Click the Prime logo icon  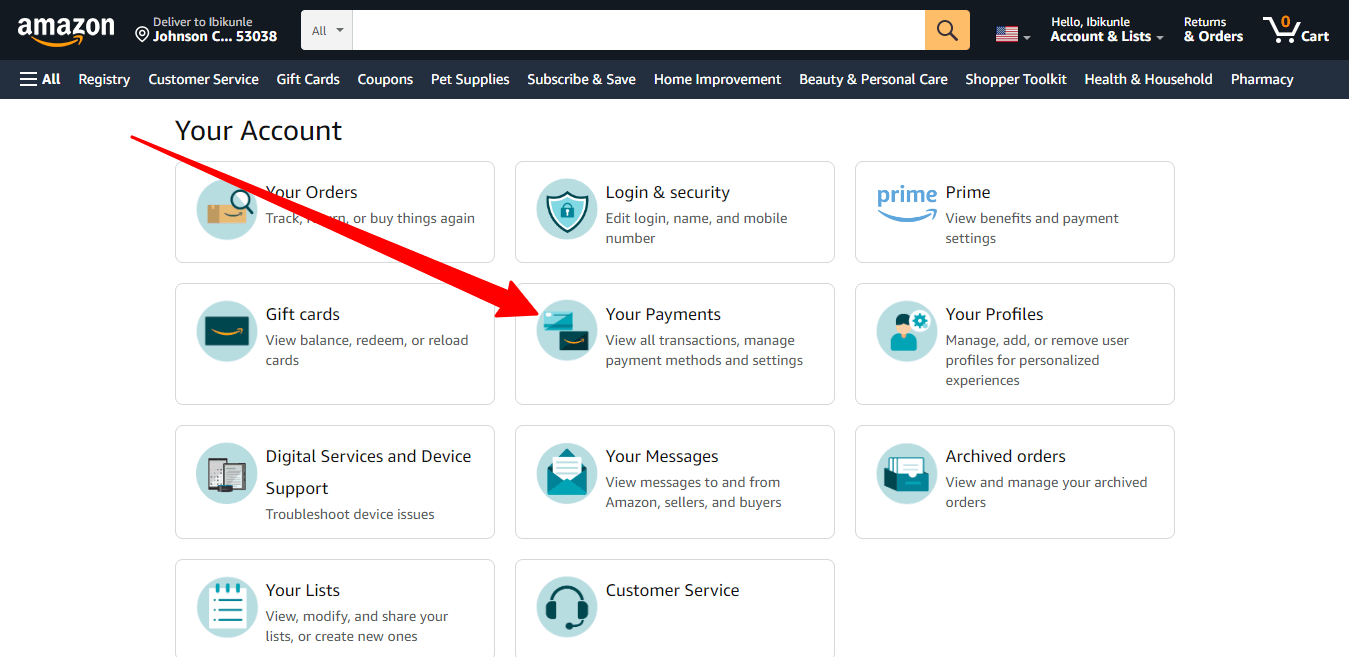[x=907, y=203]
